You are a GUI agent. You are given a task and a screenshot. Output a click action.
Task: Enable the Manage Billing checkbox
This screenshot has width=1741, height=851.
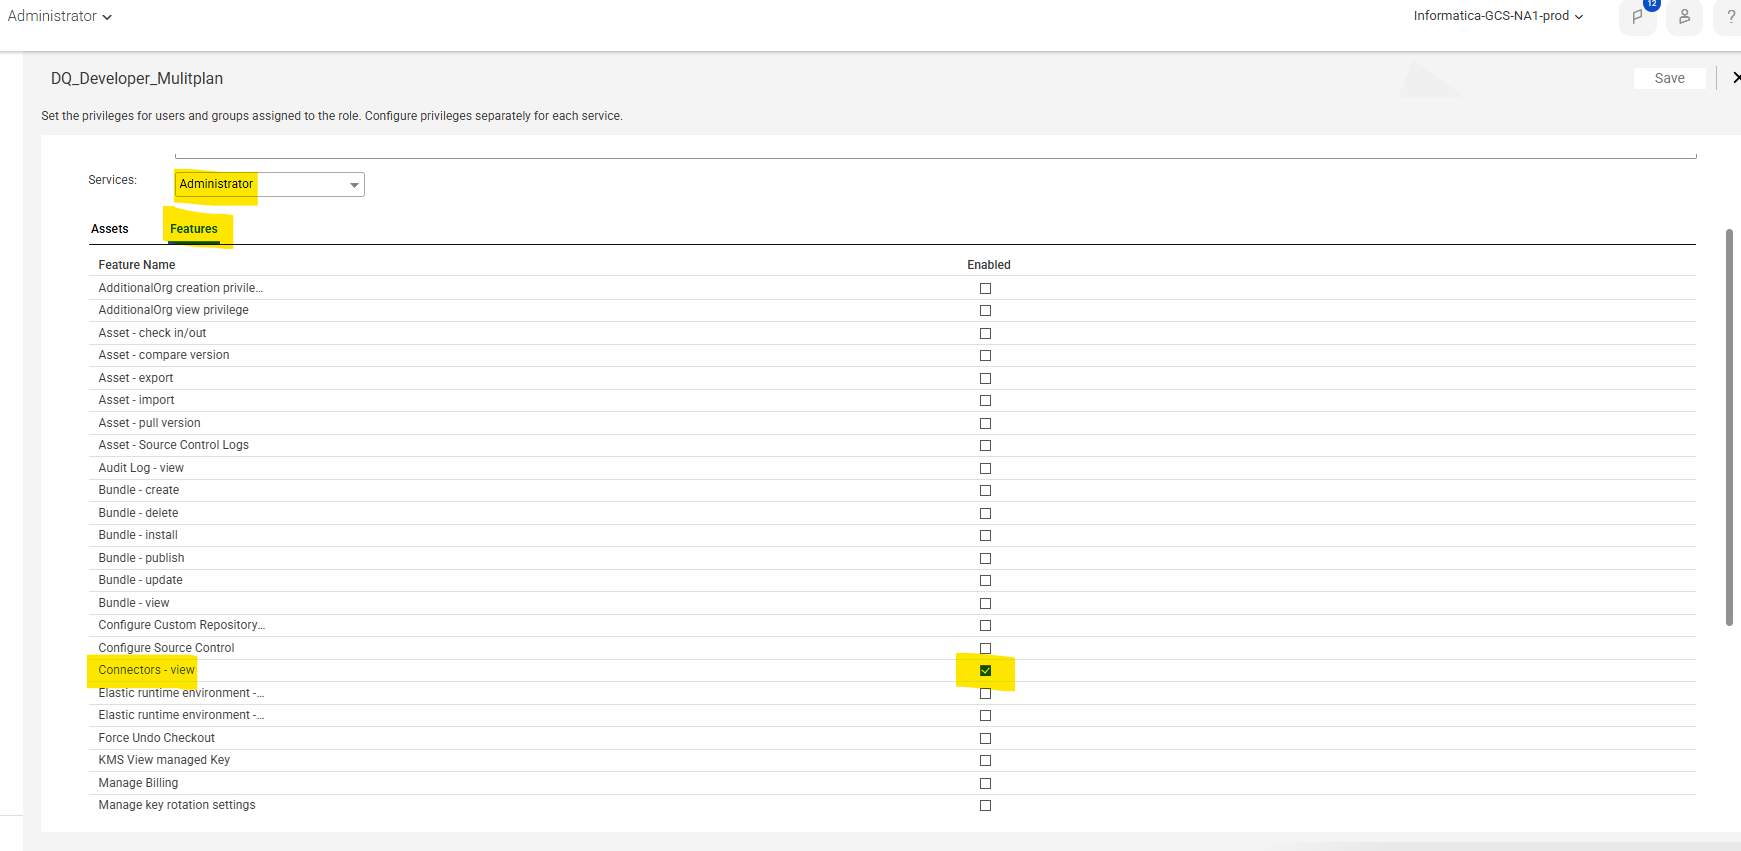pos(985,783)
